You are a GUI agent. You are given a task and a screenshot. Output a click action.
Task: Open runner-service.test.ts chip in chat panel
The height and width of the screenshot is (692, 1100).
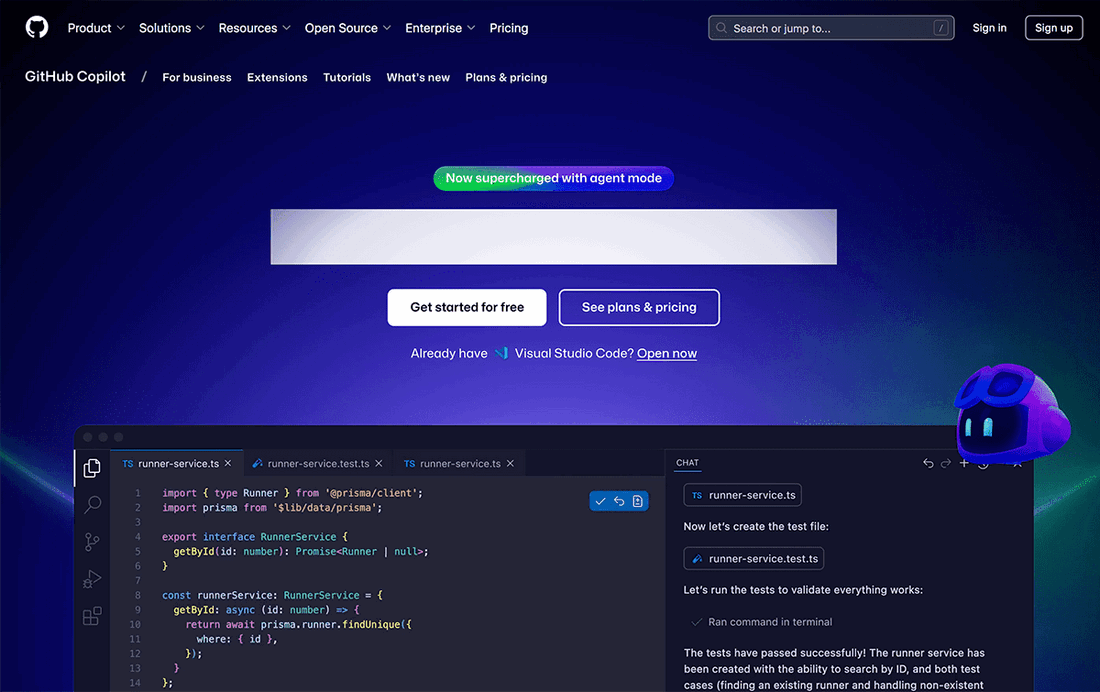(753, 559)
